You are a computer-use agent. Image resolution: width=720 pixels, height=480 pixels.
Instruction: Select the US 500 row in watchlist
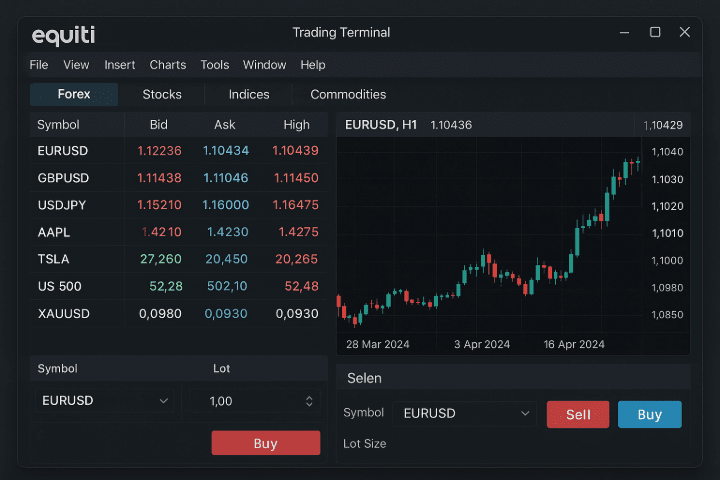point(179,286)
